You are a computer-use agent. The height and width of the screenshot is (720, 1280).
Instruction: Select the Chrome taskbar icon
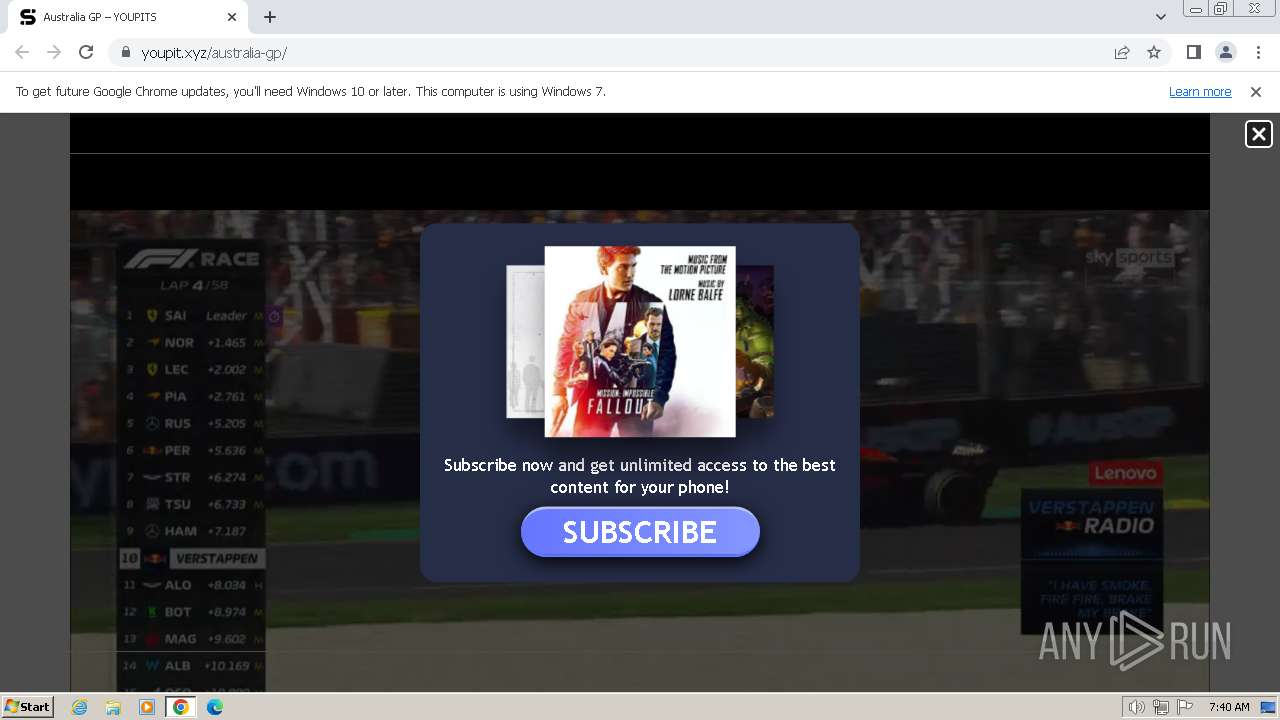click(x=181, y=707)
